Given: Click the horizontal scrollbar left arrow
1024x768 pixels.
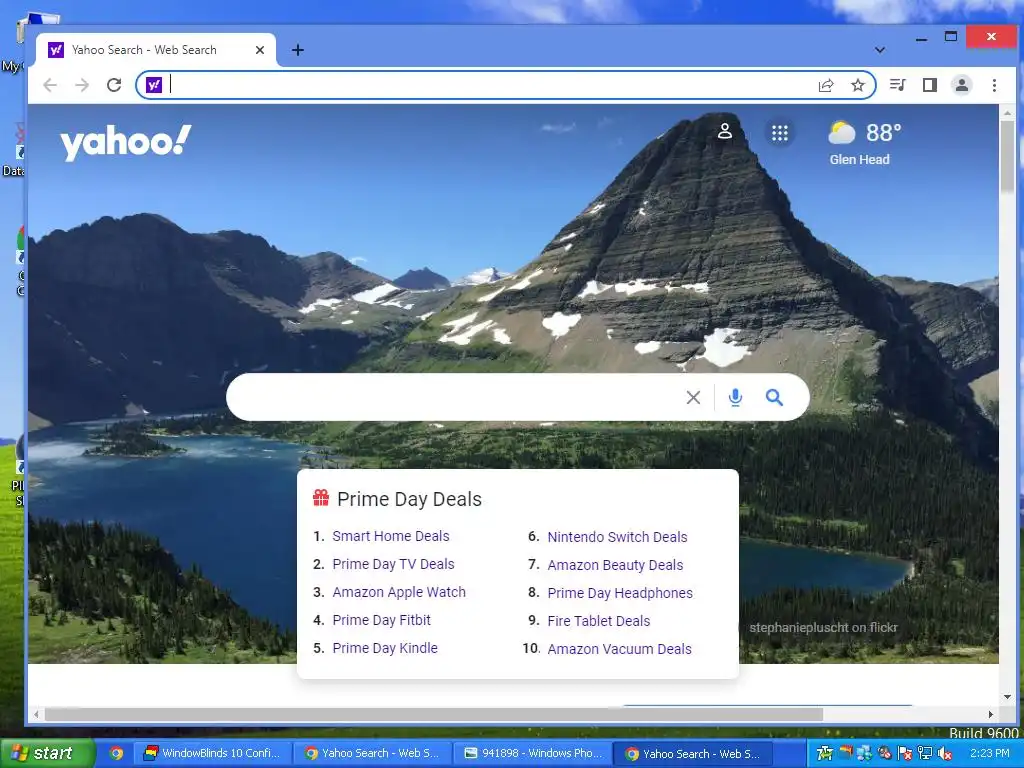Looking at the screenshot, I should click(x=36, y=714).
